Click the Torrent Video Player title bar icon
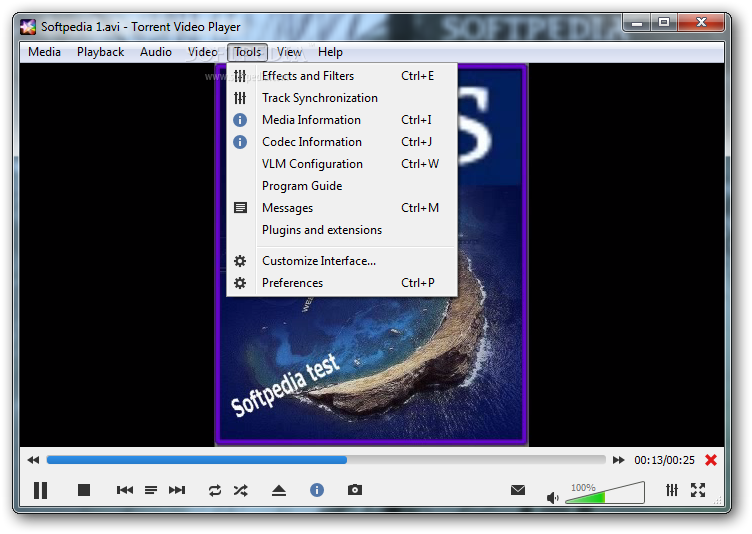This screenshot has height=534, width=752. point(28,27)
